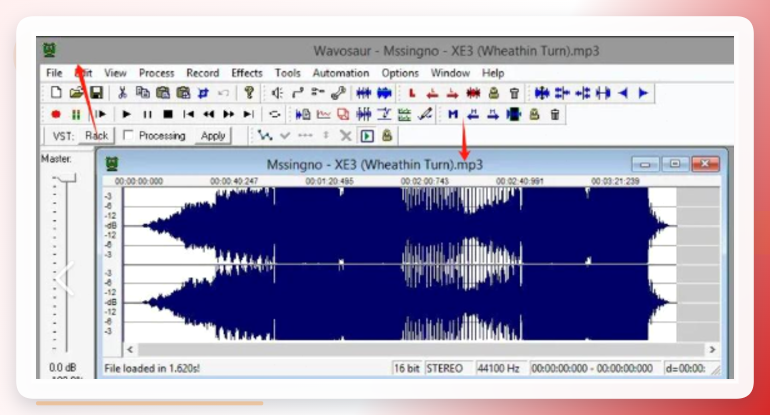Delete markers with the trash icon beside marker tools
Screen dimensions: 770x415
(554, 114)
